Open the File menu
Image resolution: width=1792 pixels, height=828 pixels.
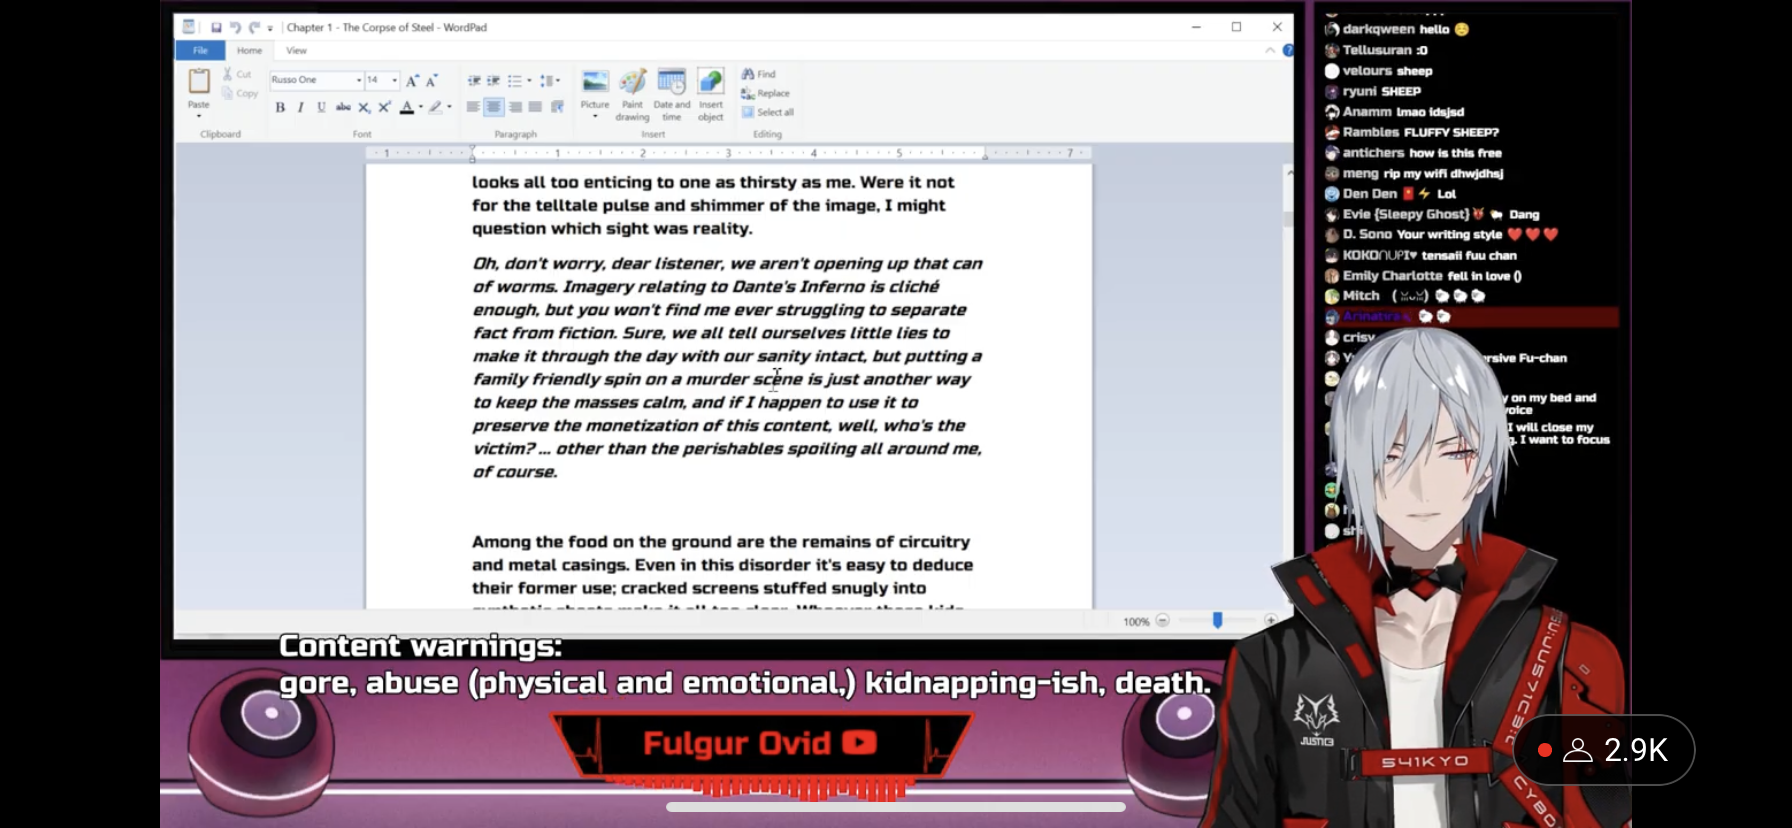(200, 50)
